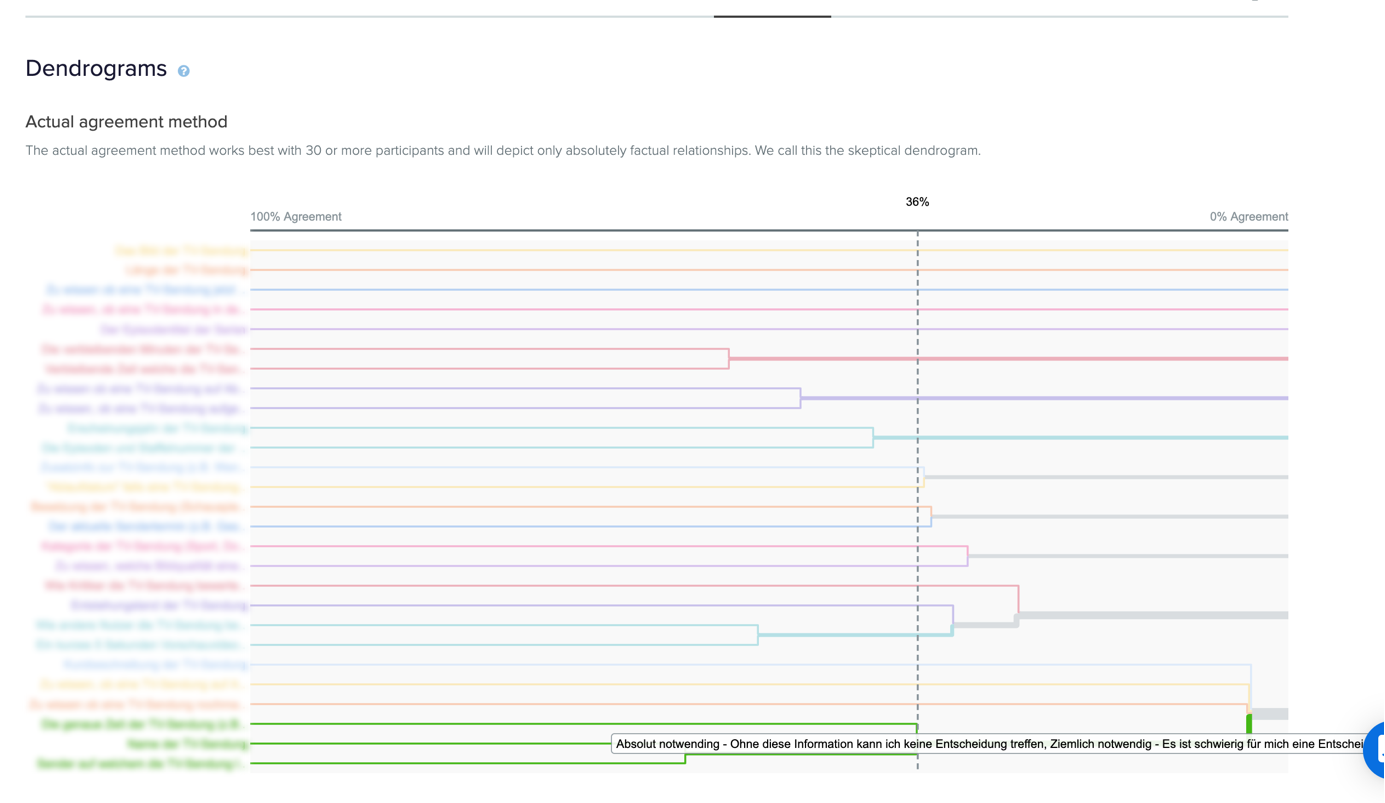1385x803 pixels.
Task: Click the help icon beside Dendrograms heading
Action: click(x=184, y=71)
